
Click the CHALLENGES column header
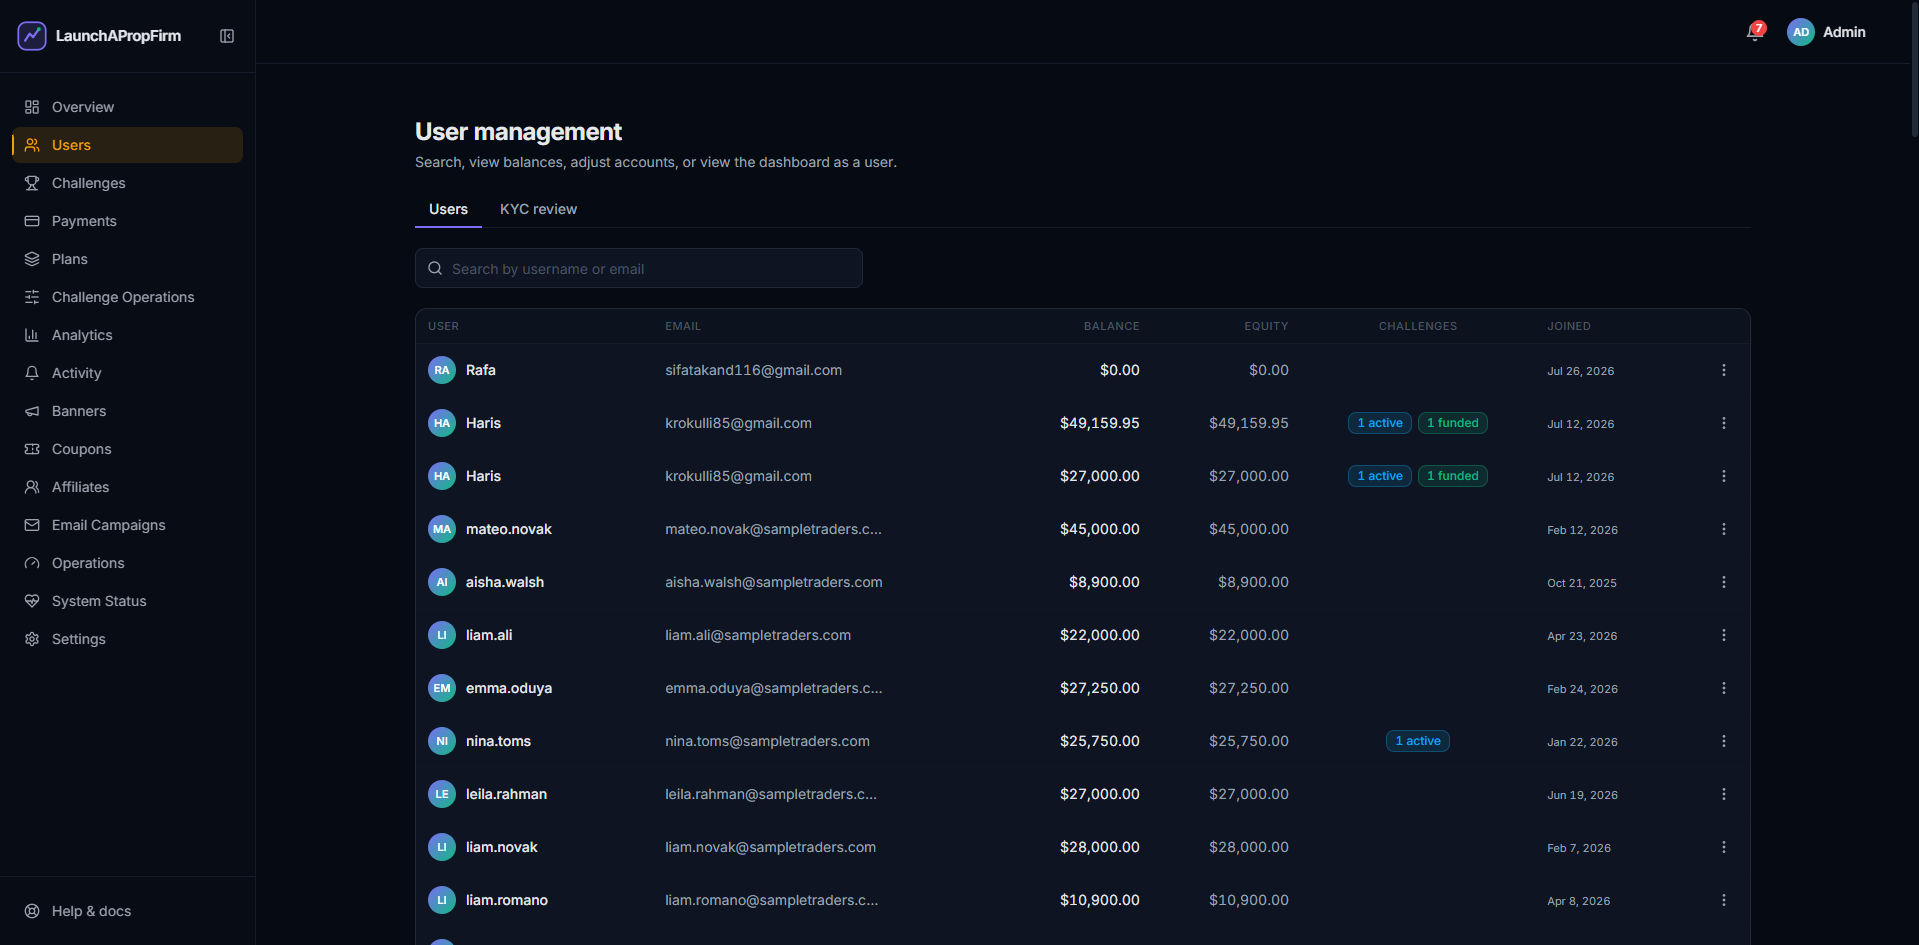click(1417, 326)
